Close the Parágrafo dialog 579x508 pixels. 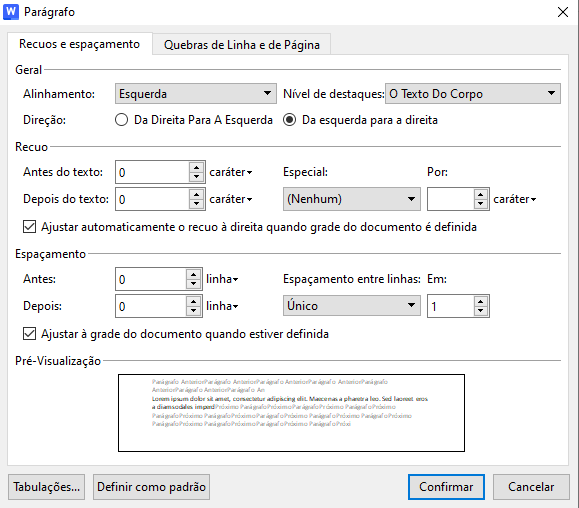tap(563, 12)
